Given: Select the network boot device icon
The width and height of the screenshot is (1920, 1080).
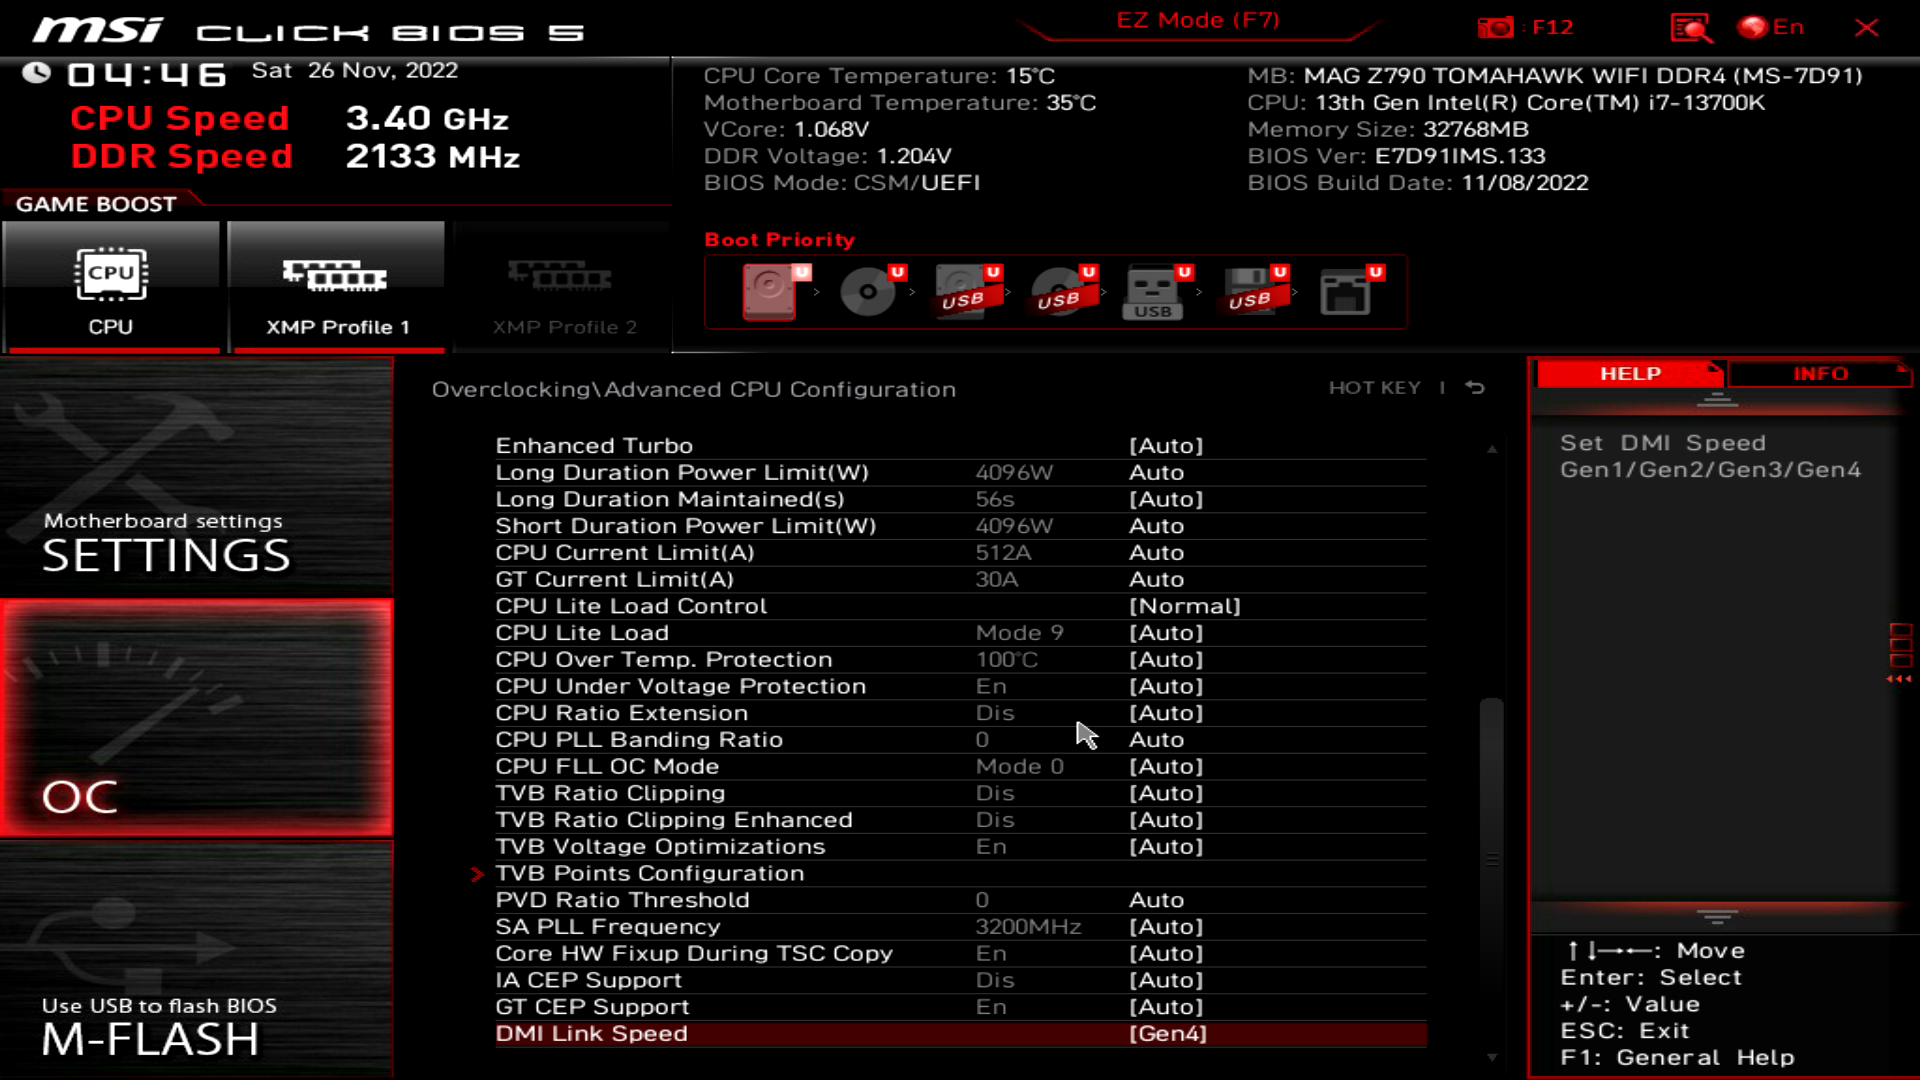Looking at the screenshot, I should [x=1348, y=291].
